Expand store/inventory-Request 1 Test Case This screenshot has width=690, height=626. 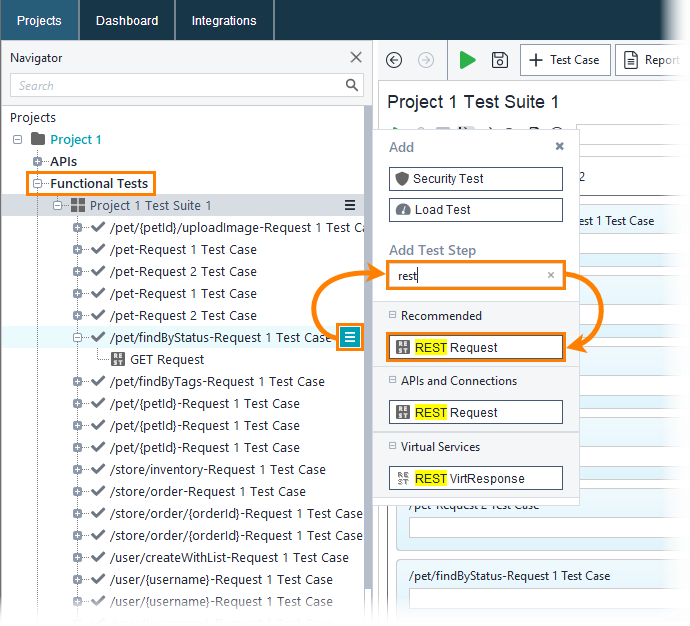click(77, 469)
